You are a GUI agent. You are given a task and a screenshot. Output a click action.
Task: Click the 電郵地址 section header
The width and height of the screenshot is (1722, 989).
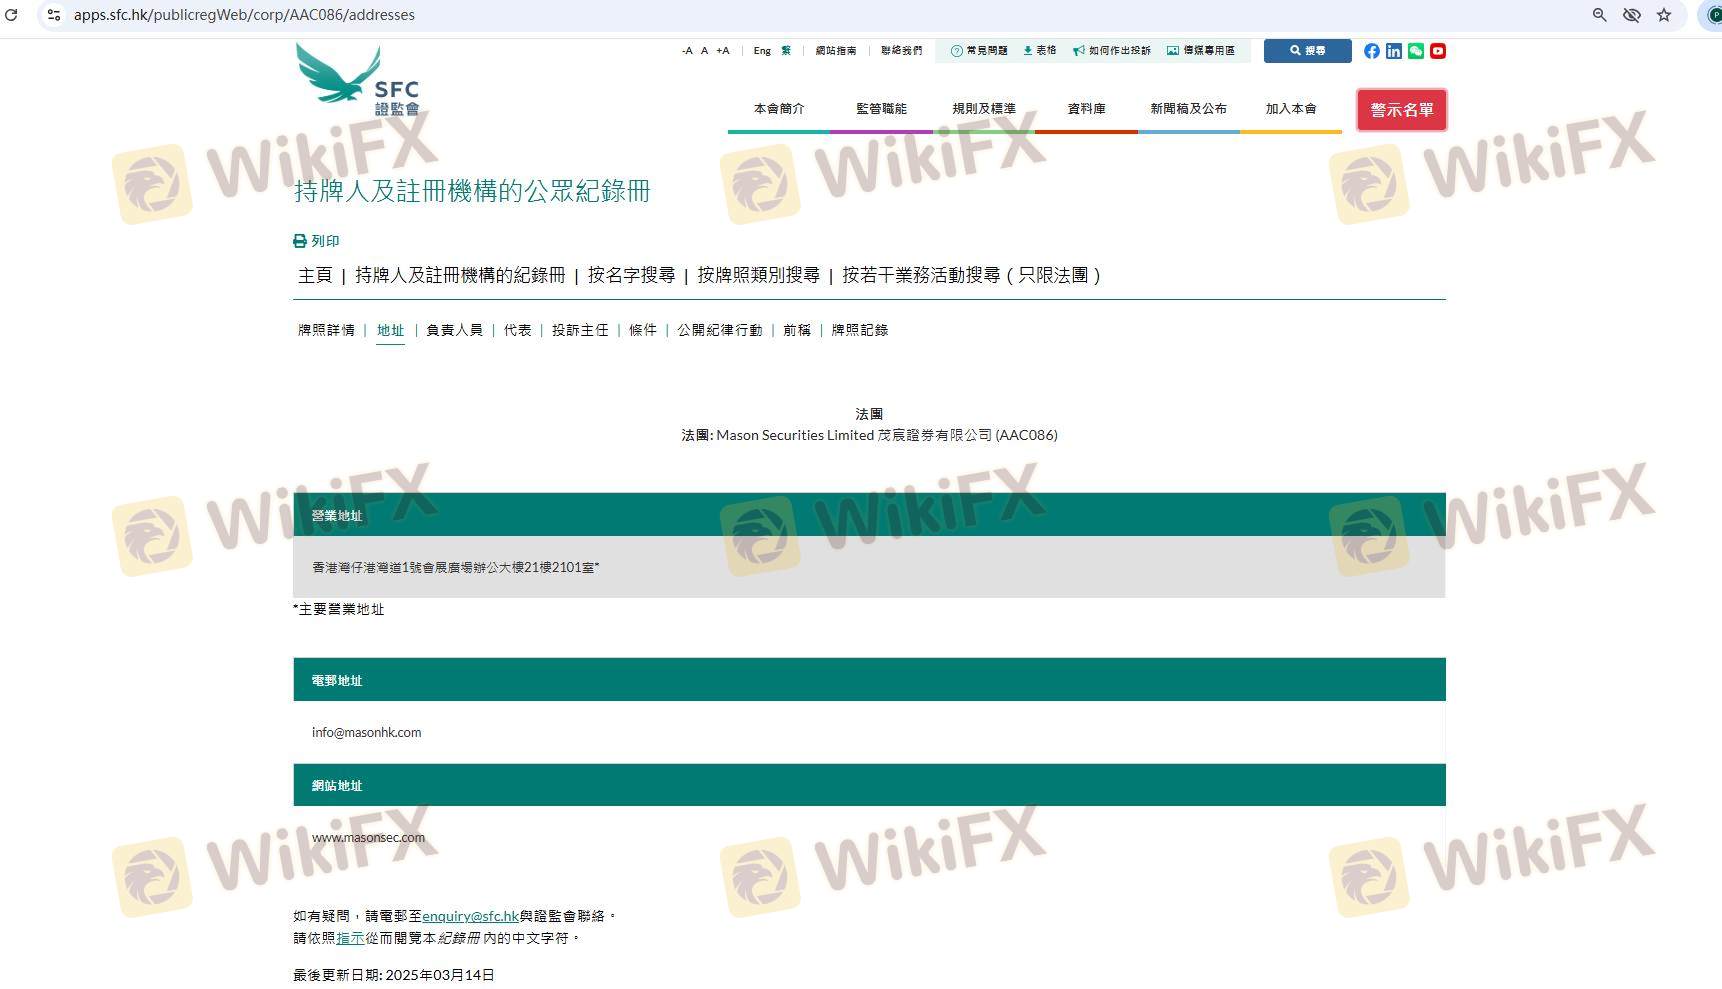(869, 680)
